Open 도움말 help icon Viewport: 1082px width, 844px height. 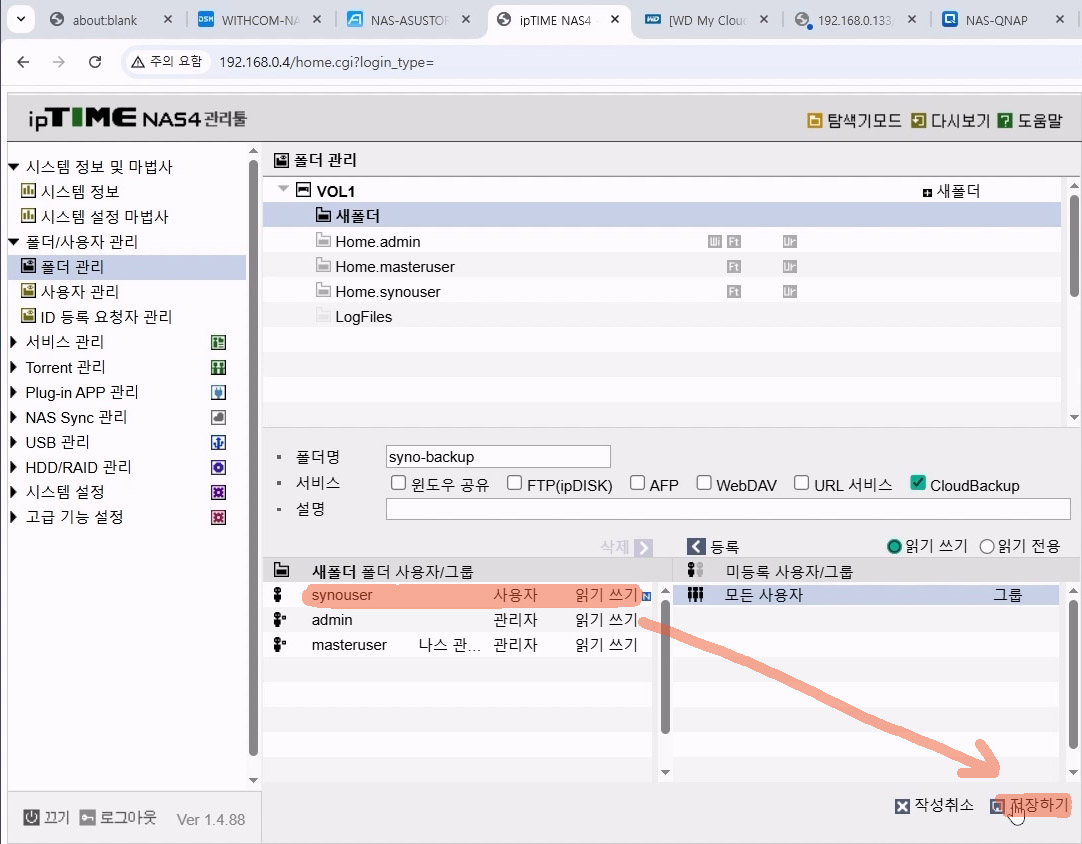(1005, 121)
